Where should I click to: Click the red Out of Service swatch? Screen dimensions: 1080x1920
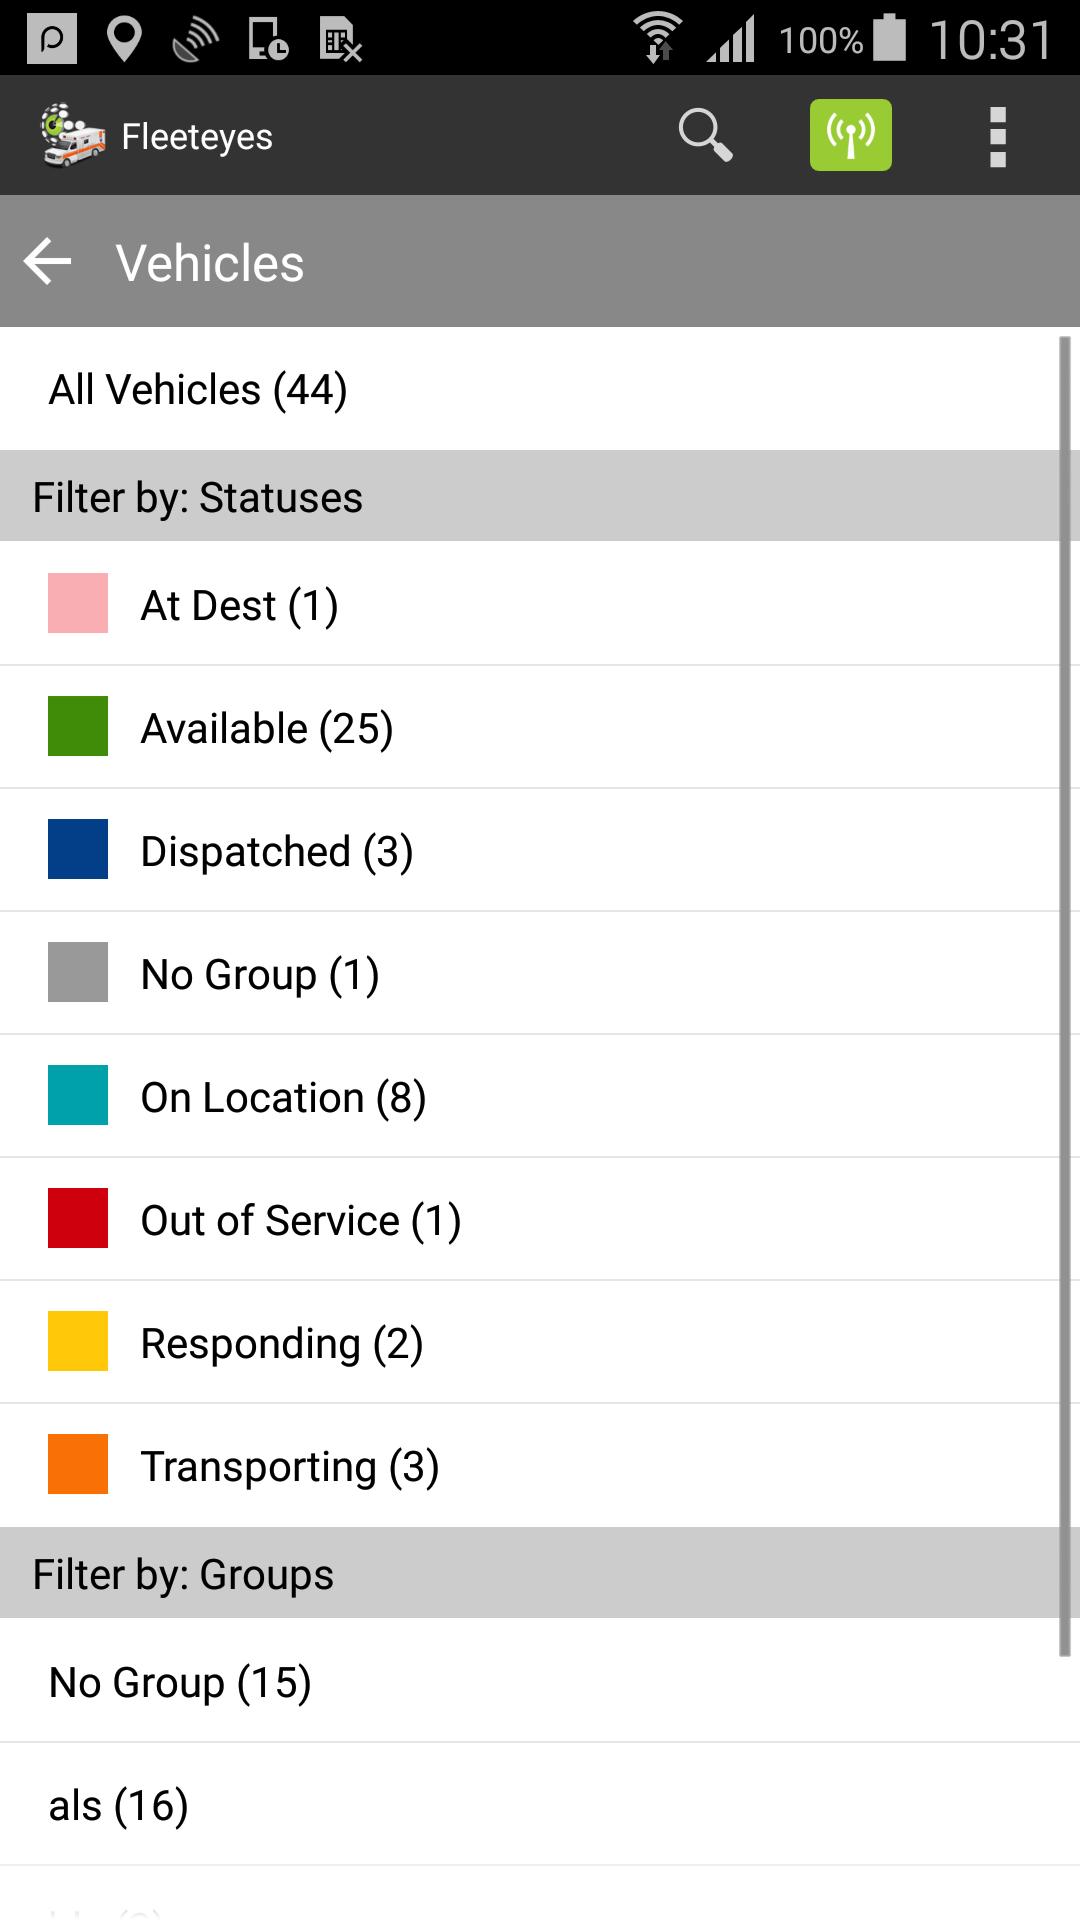coord(78,1218)
